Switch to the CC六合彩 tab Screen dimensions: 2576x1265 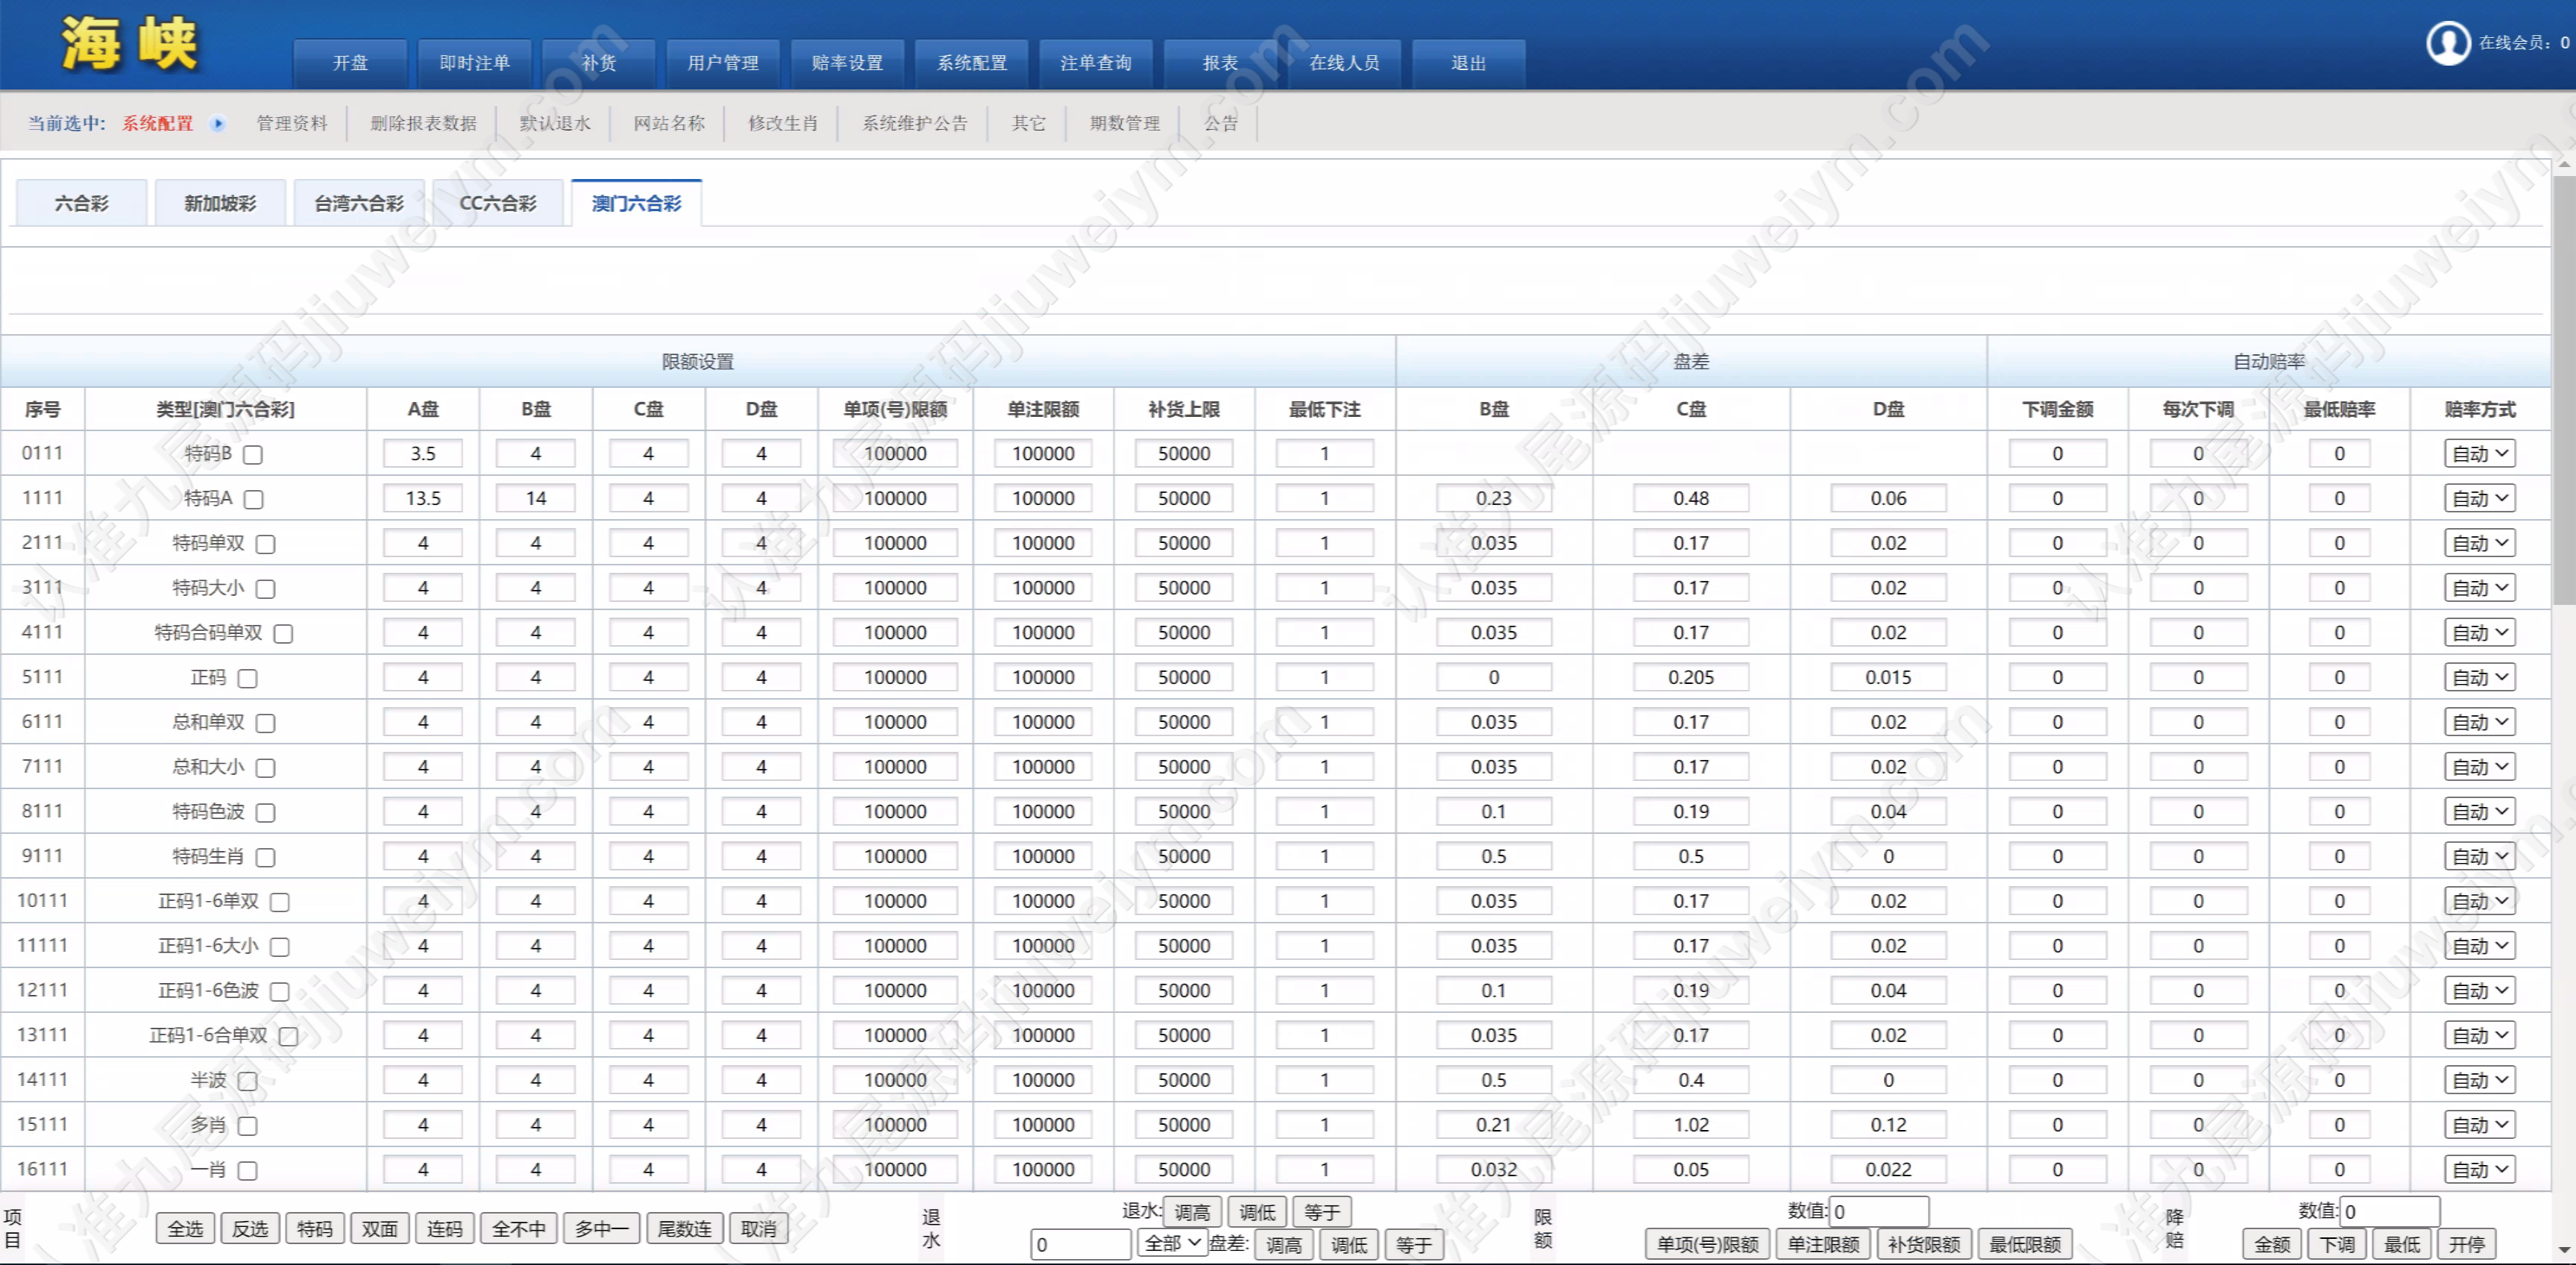[x=498, y=203]
